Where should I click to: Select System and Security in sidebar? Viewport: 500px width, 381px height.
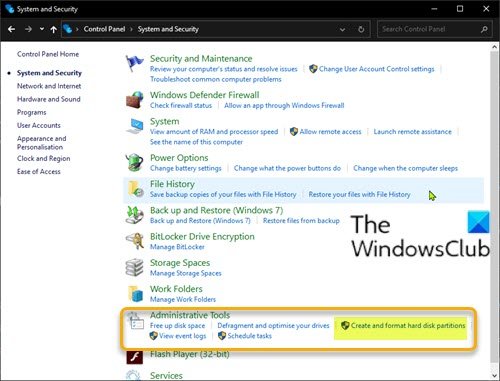pos(49,73)
